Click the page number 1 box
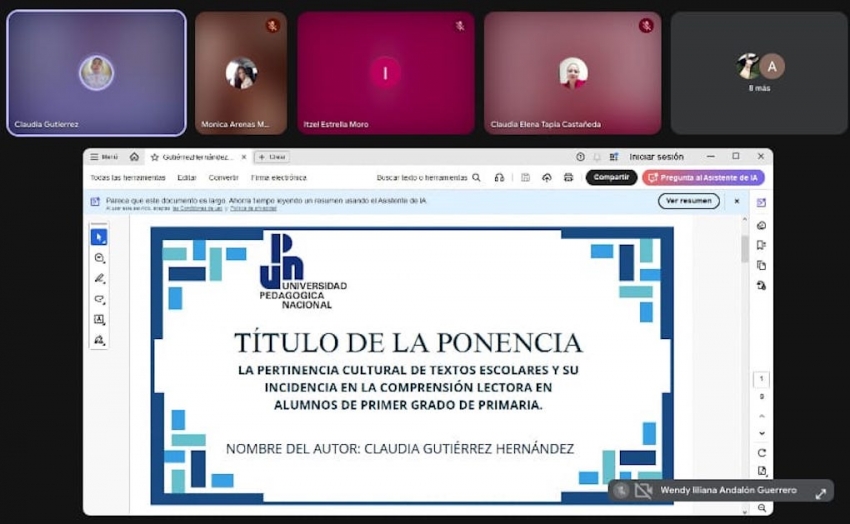The width and height of the screenshot is (850, 524). (x=761, y=379)
